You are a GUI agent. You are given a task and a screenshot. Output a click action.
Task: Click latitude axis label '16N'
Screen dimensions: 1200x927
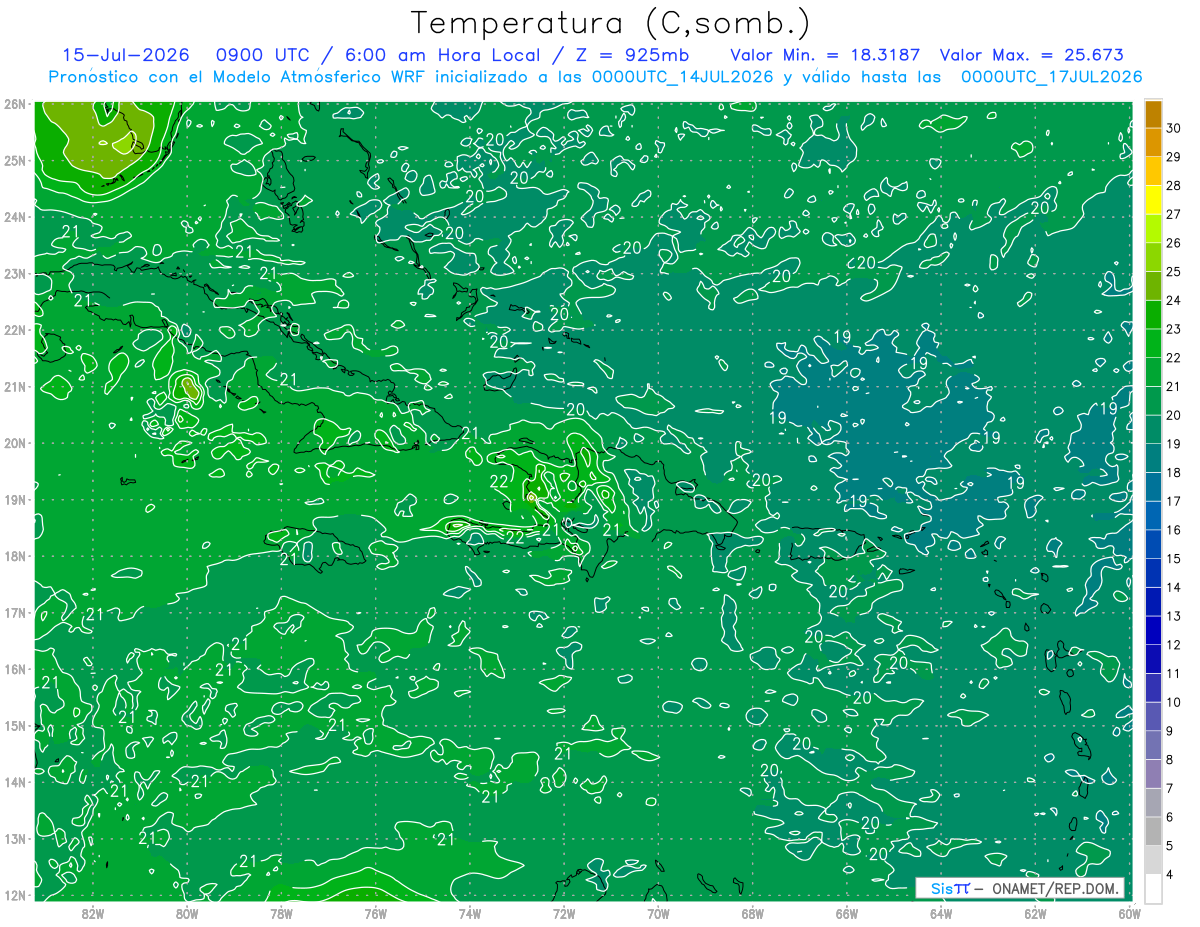(15, 669)
